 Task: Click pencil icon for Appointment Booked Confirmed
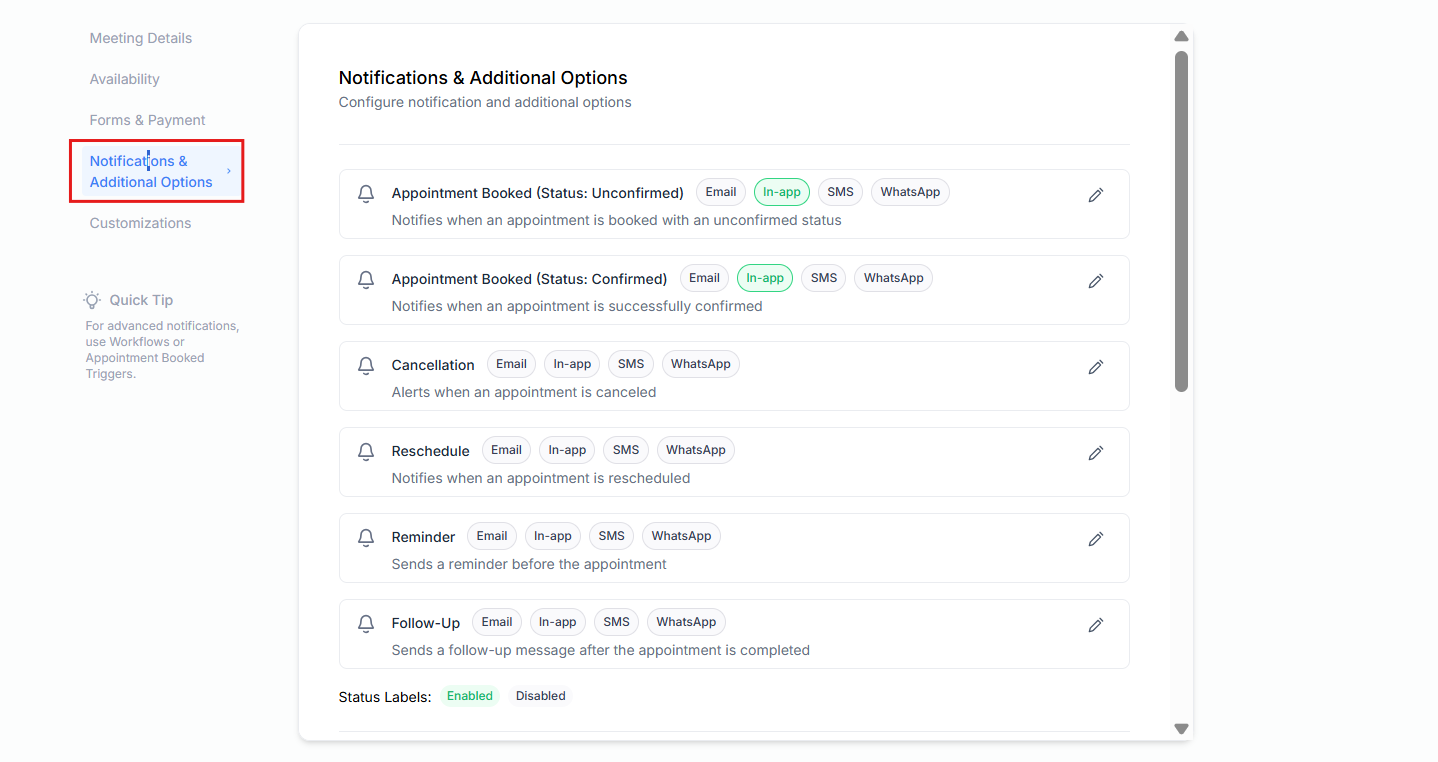click(x=1095, y=281)
